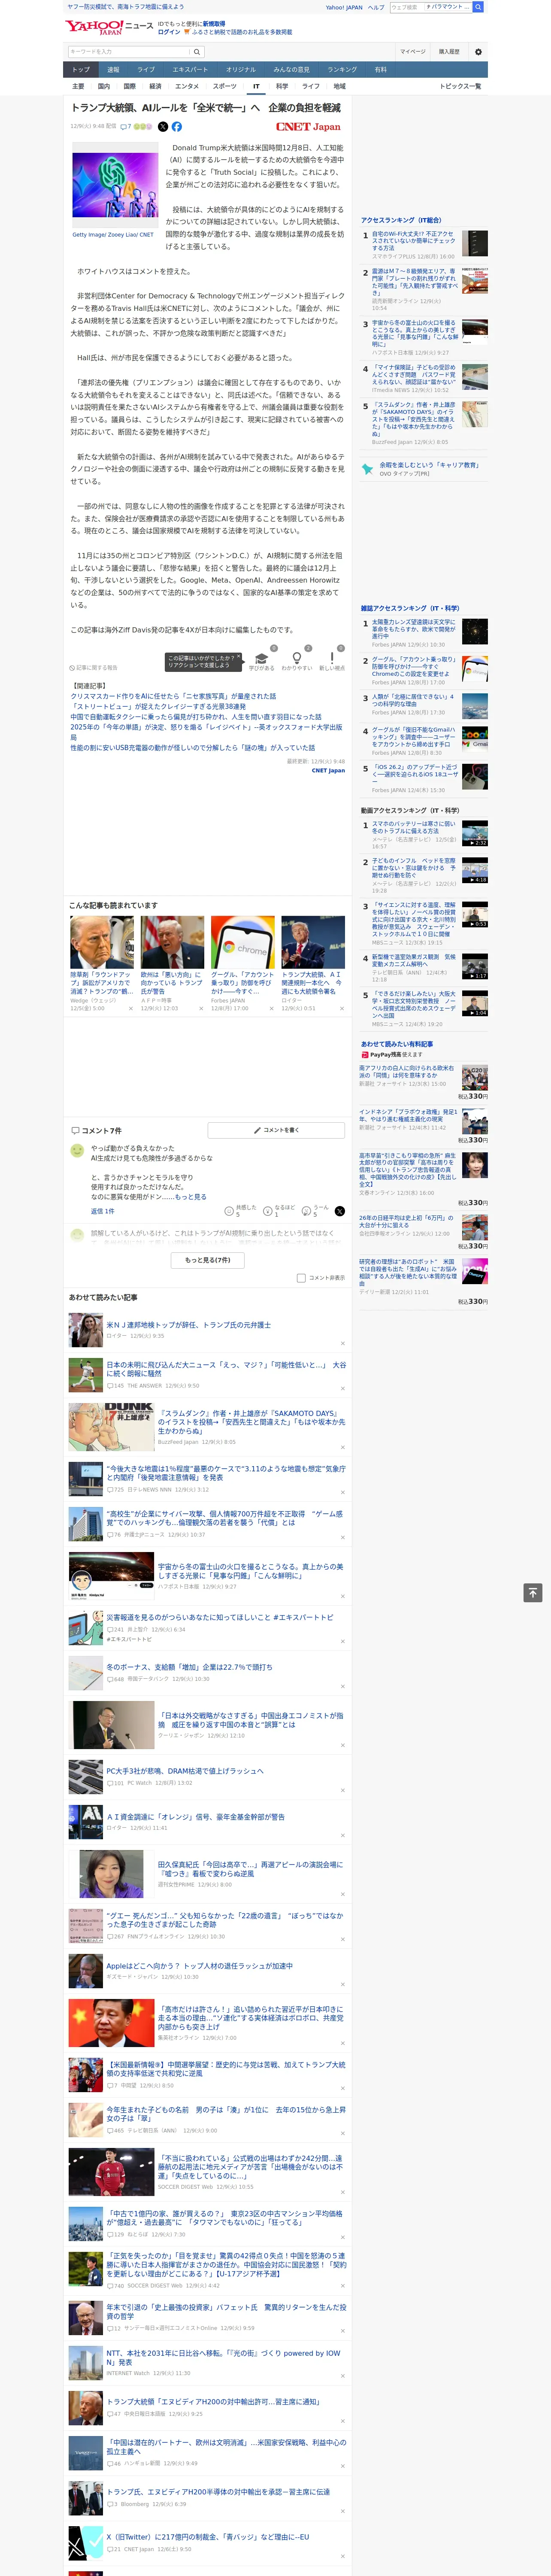Click the Yahoo! JAPAN logo
This screenshot has width=551, height=2576.
(95, 28)
